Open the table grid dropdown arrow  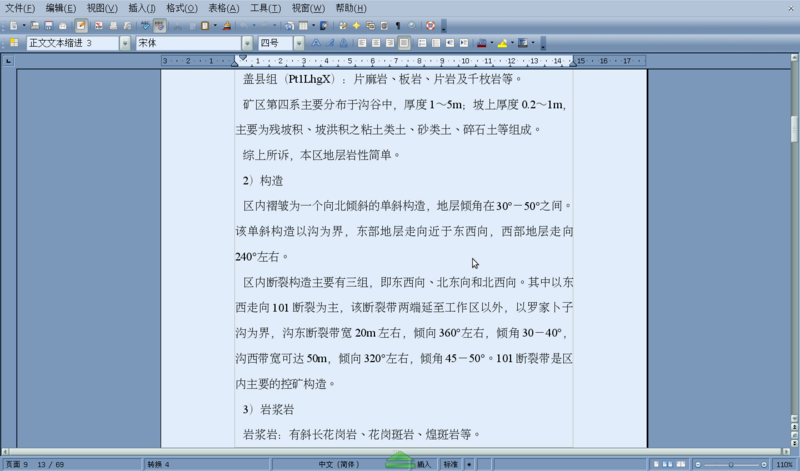(x=313, y=26)
